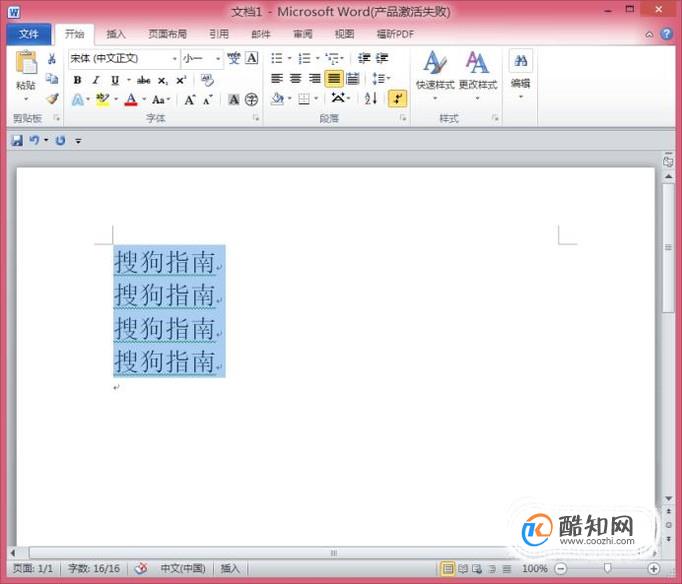Image resolution: width=682 pixels, height=584 pixels.
Task: Click the zoom out minus button
Action: 561,568
